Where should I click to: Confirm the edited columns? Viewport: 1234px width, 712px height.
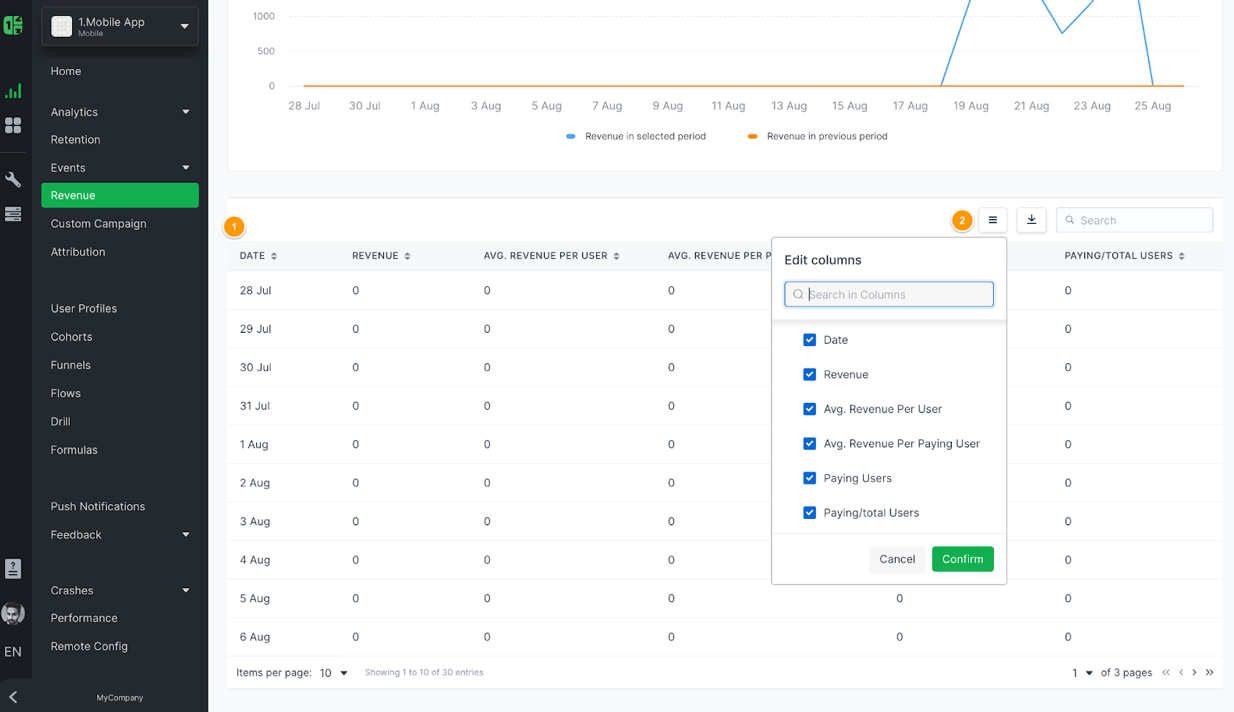point(962,559)
